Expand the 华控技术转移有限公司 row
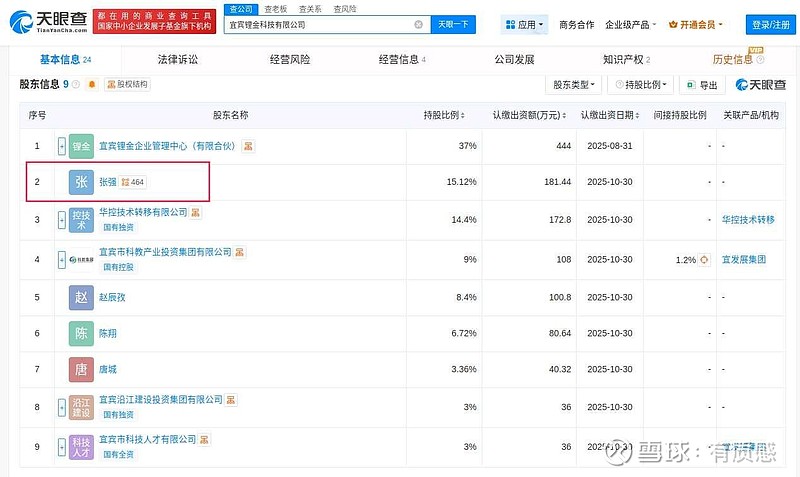 [x=61, y=220]
